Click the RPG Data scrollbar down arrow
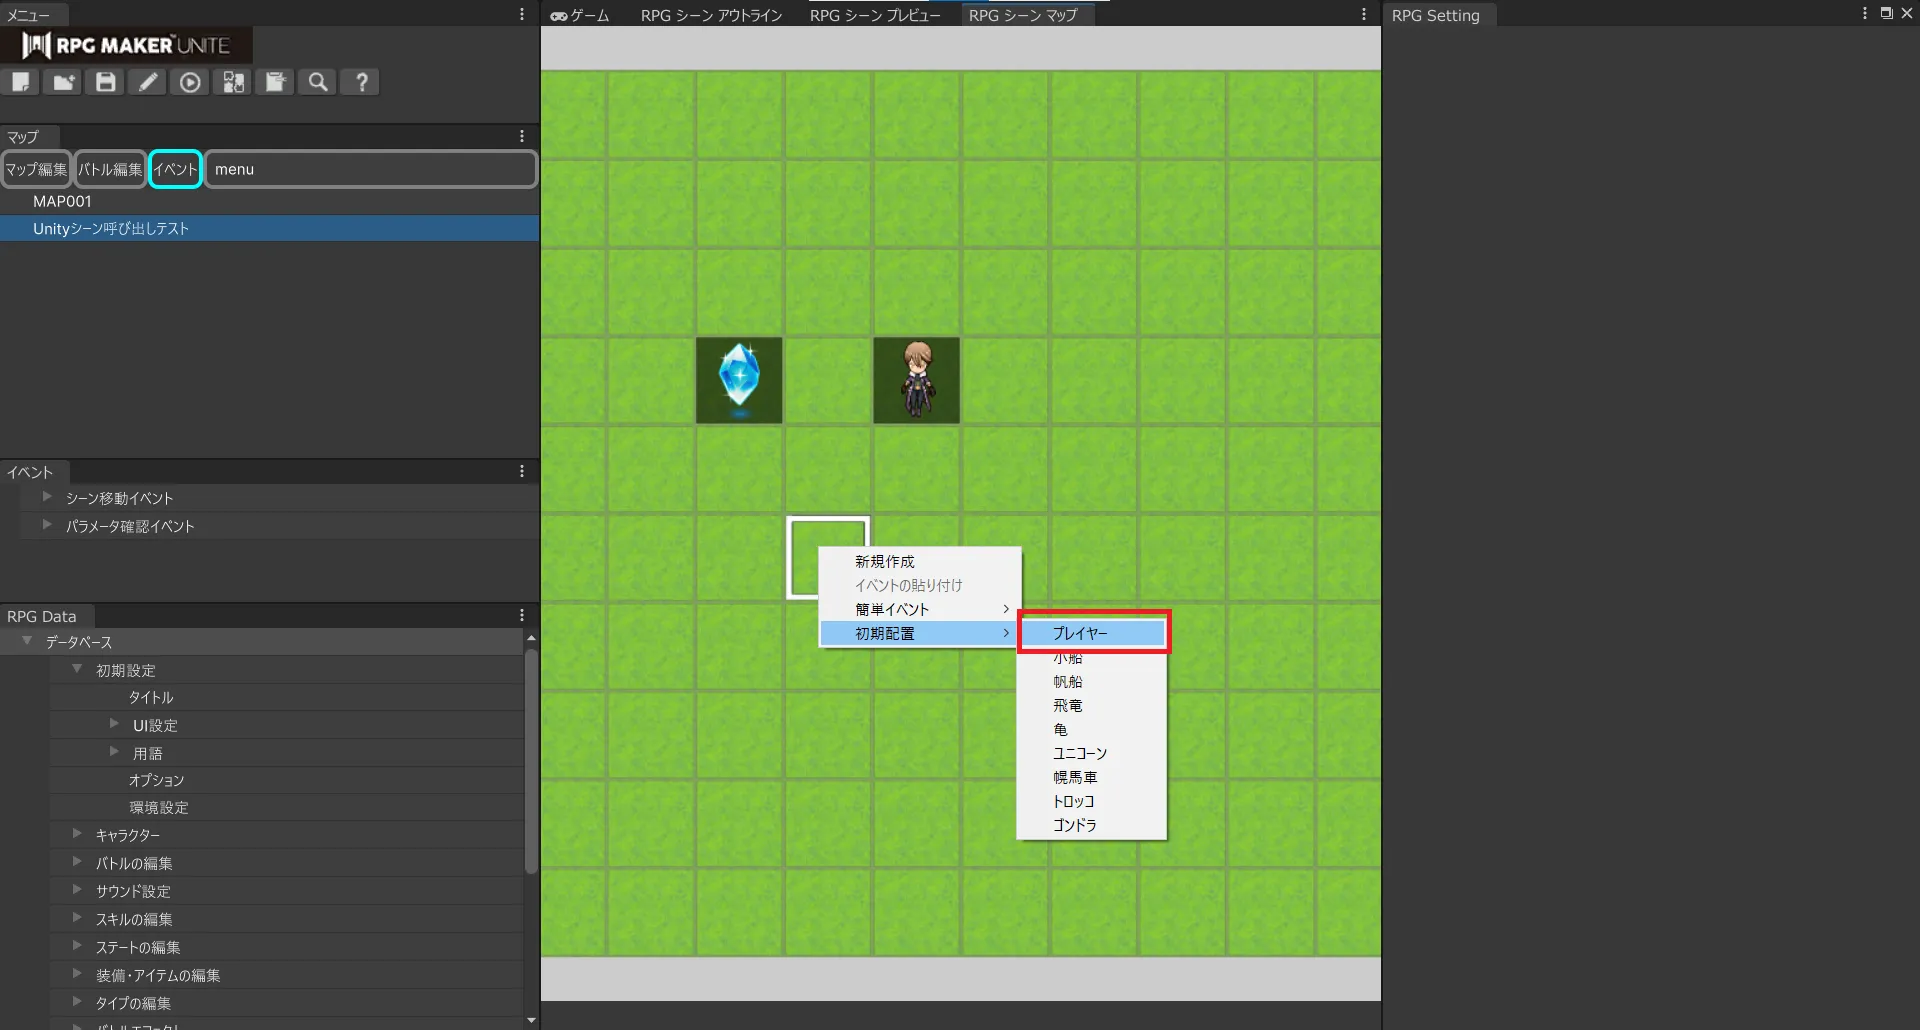Screen dimensions: 1920x1030 coord(531,1020)
